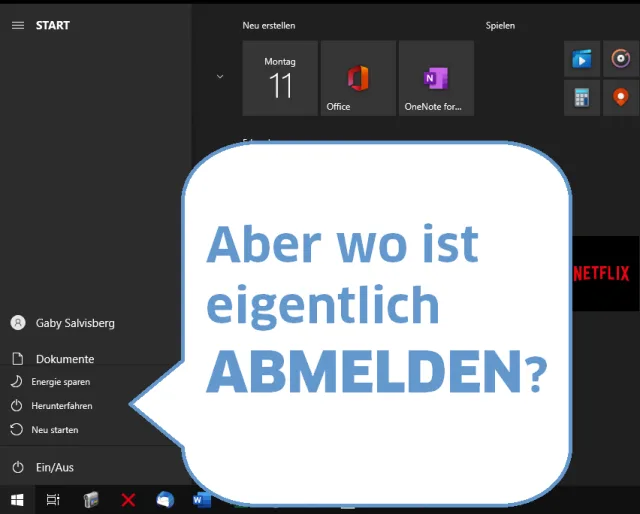Click the document icon beside Dokumente
The height and width of the screenshot is (514, 640).
point(18,358)
